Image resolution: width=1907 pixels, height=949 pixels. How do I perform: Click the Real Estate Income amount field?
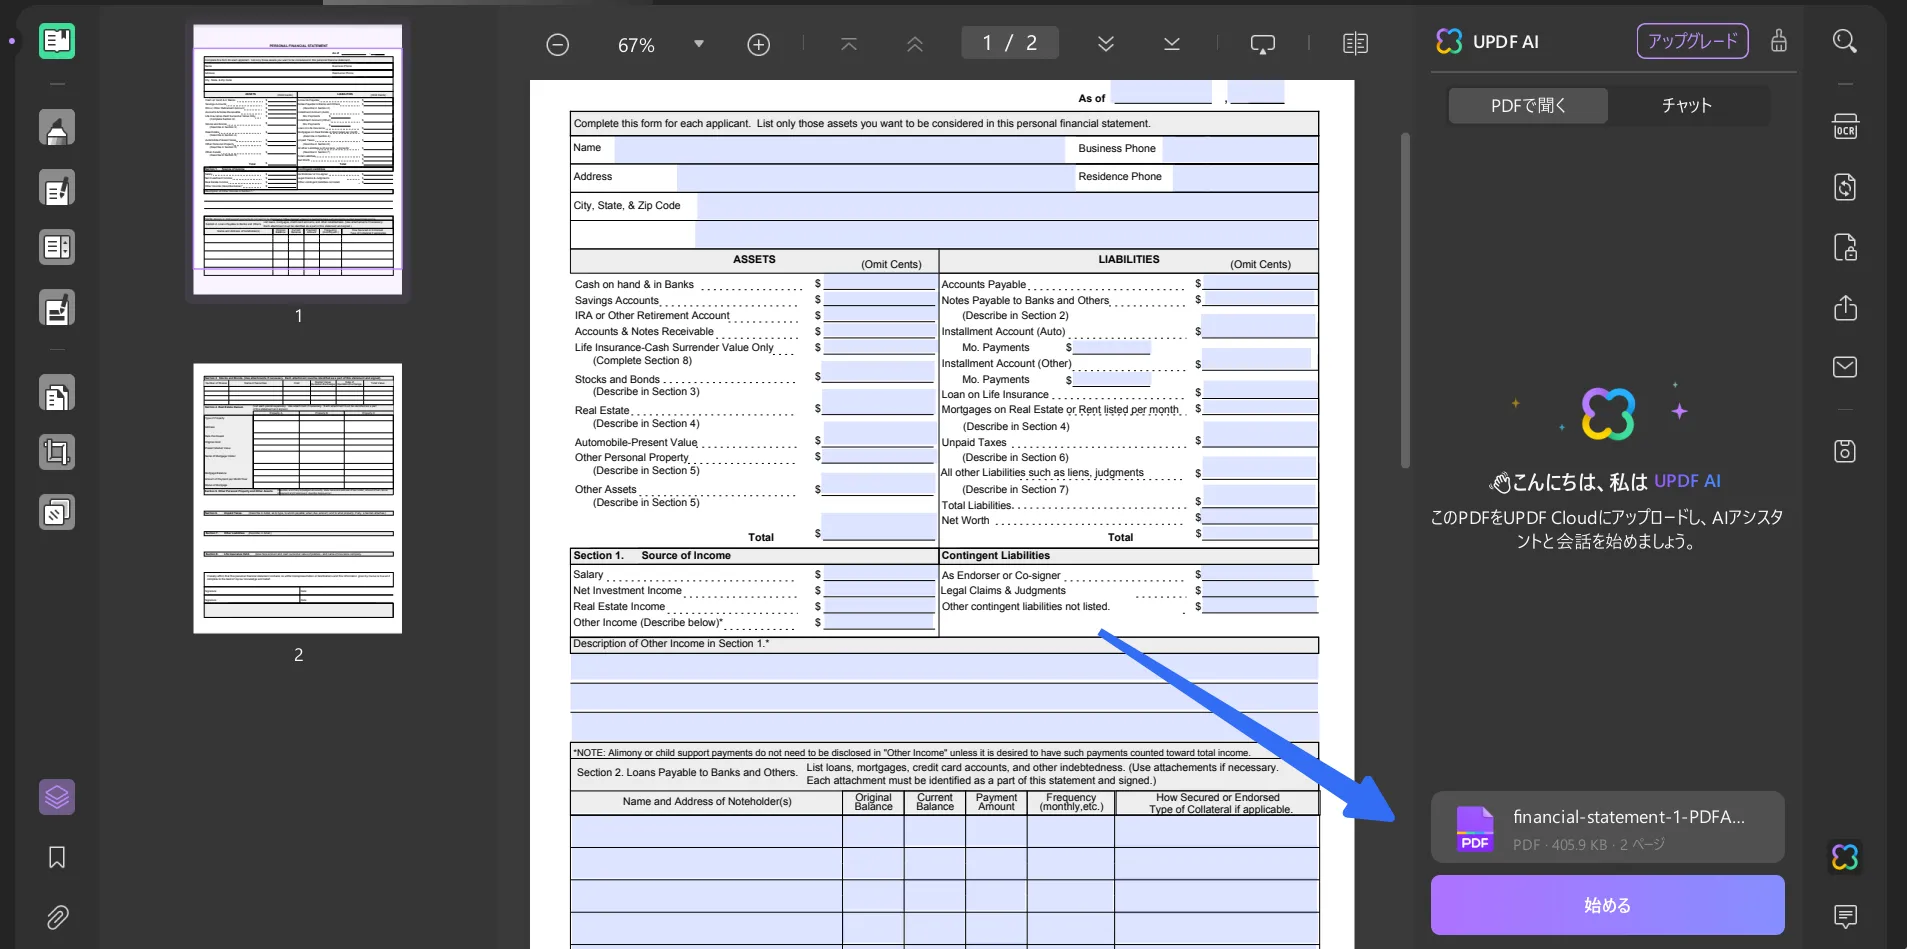coord(879,606)
